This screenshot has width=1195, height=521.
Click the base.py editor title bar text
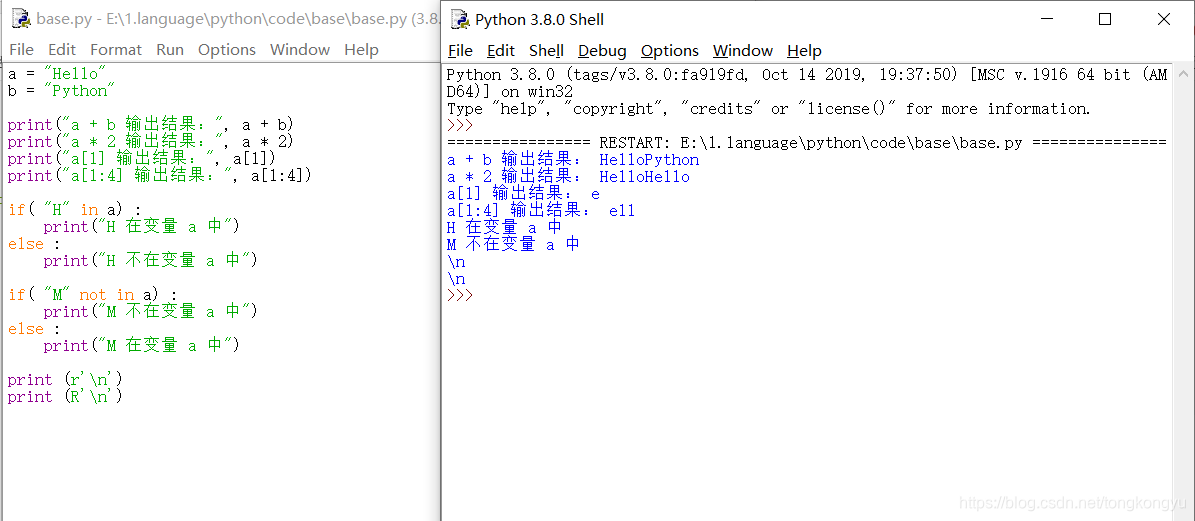point(238,19)
